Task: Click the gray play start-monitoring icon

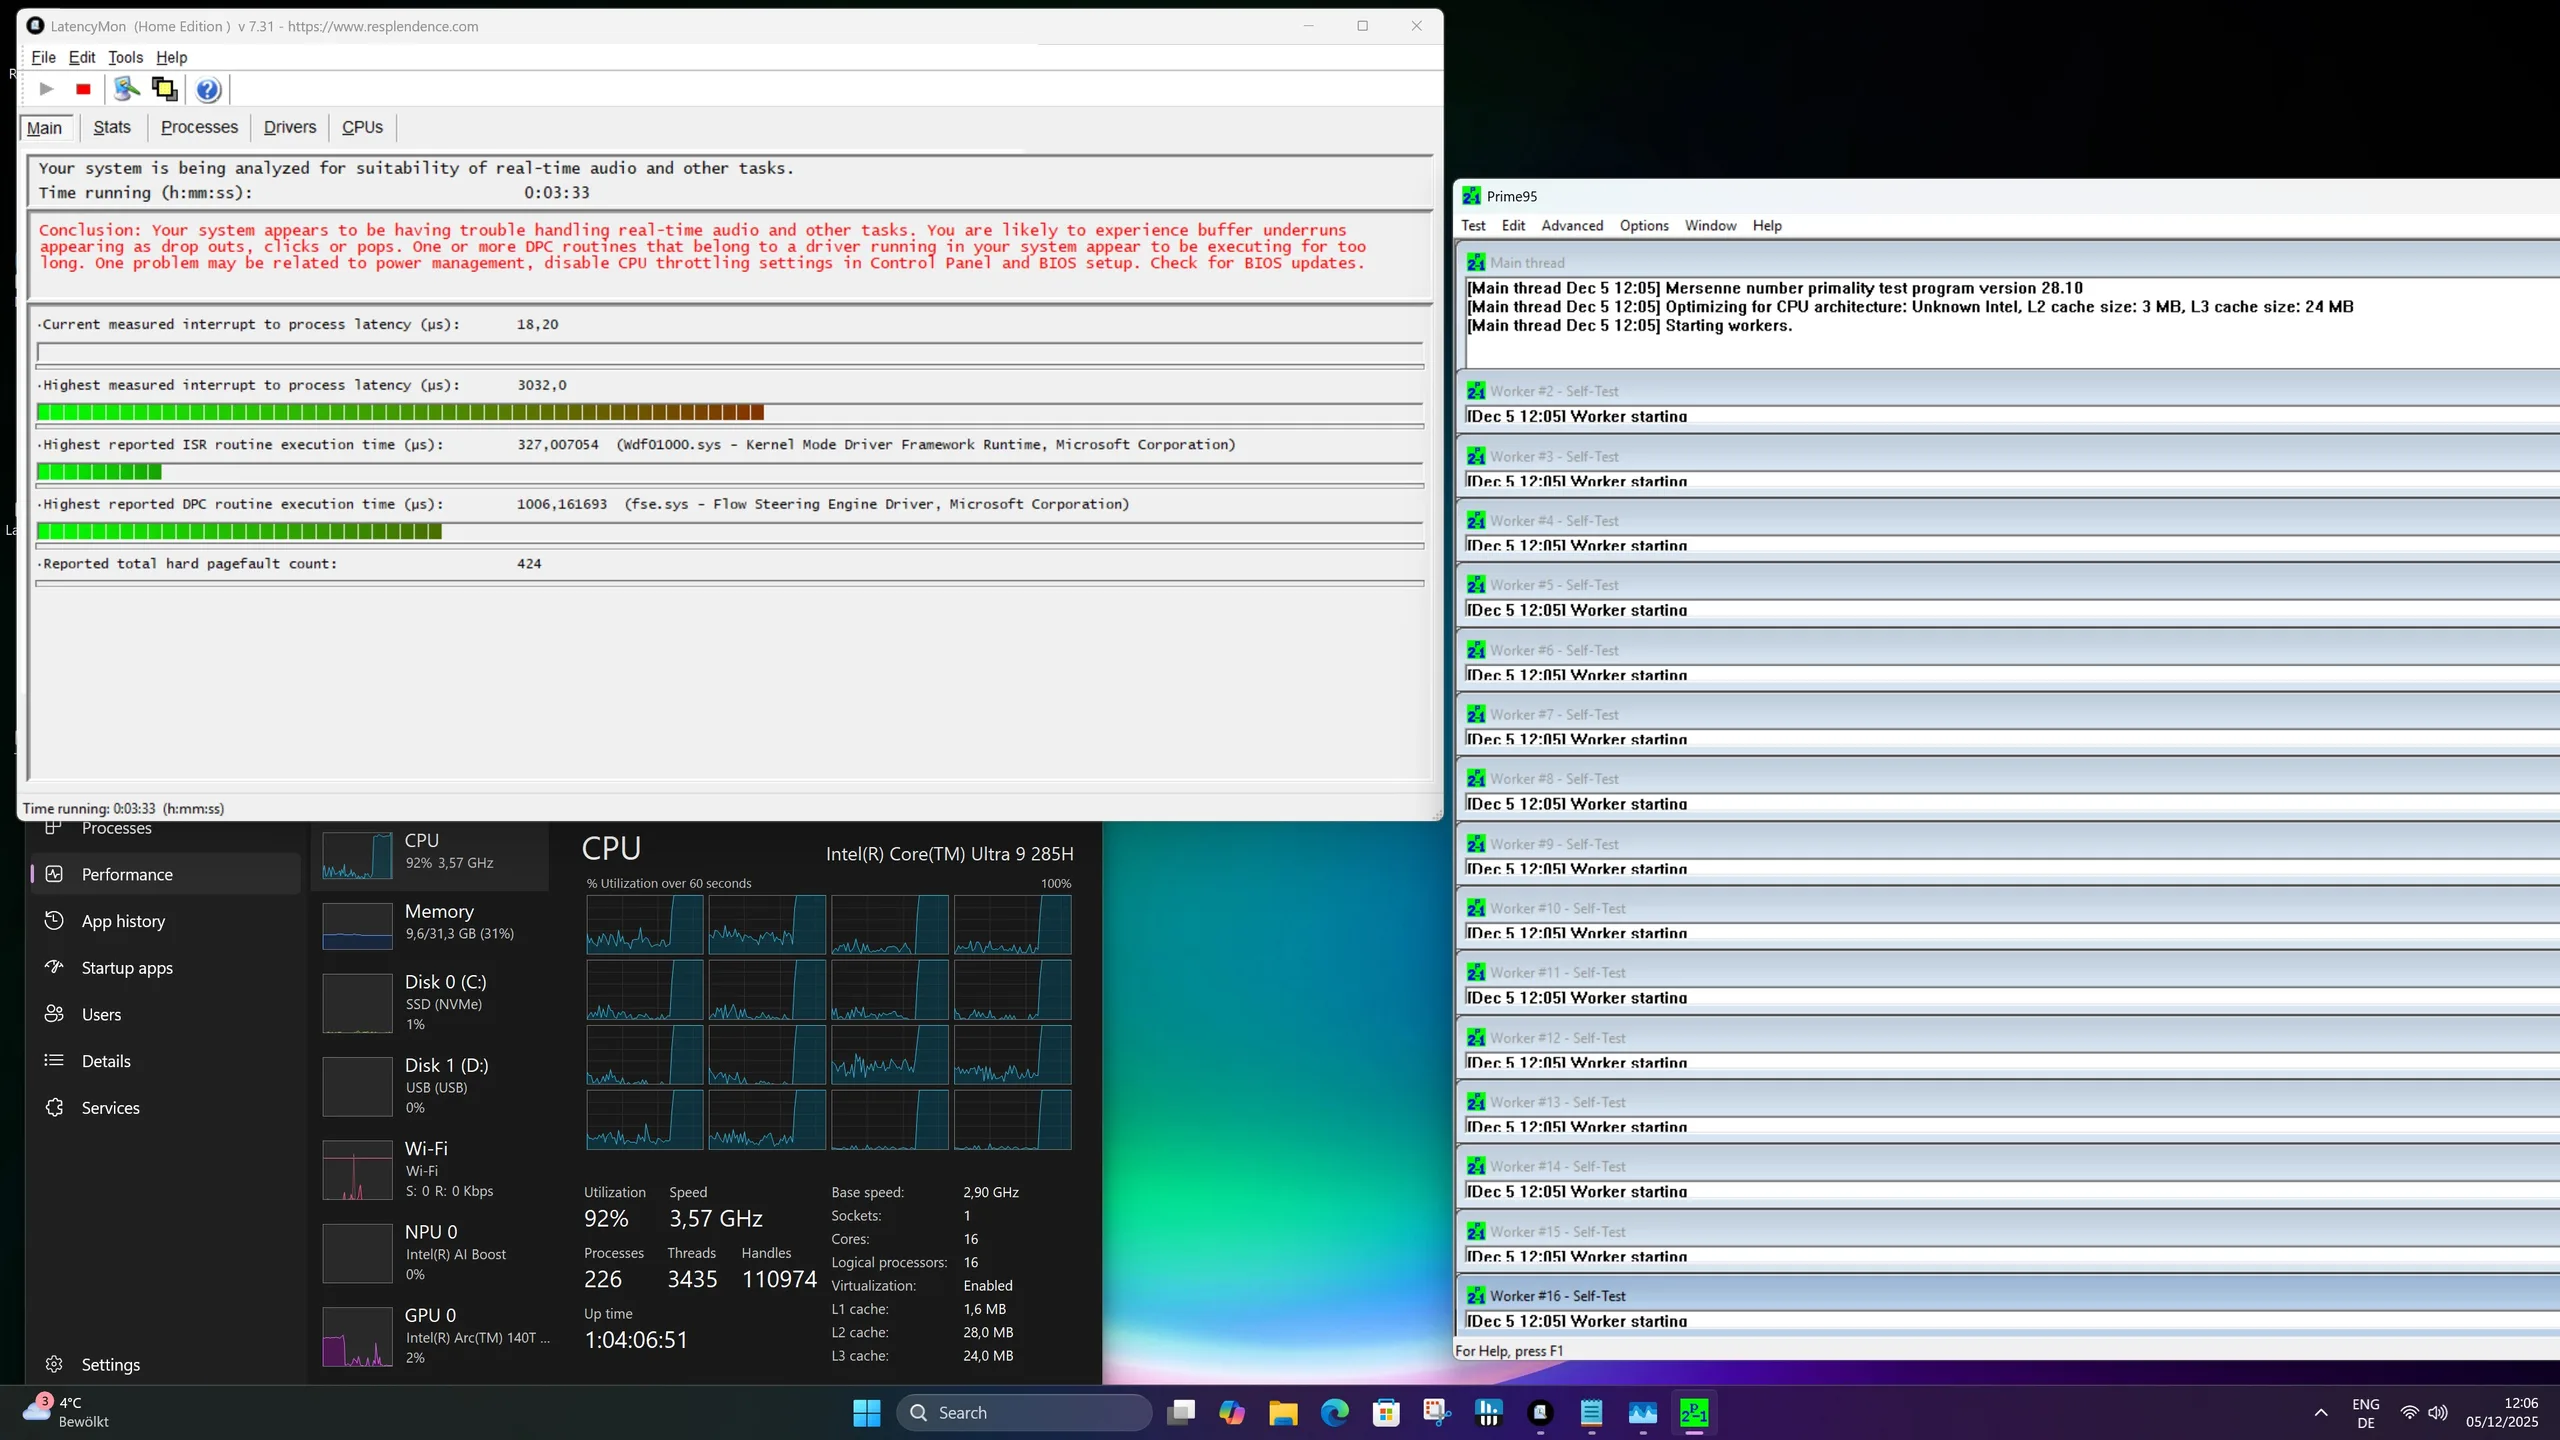Action: [x=46, y=89]
